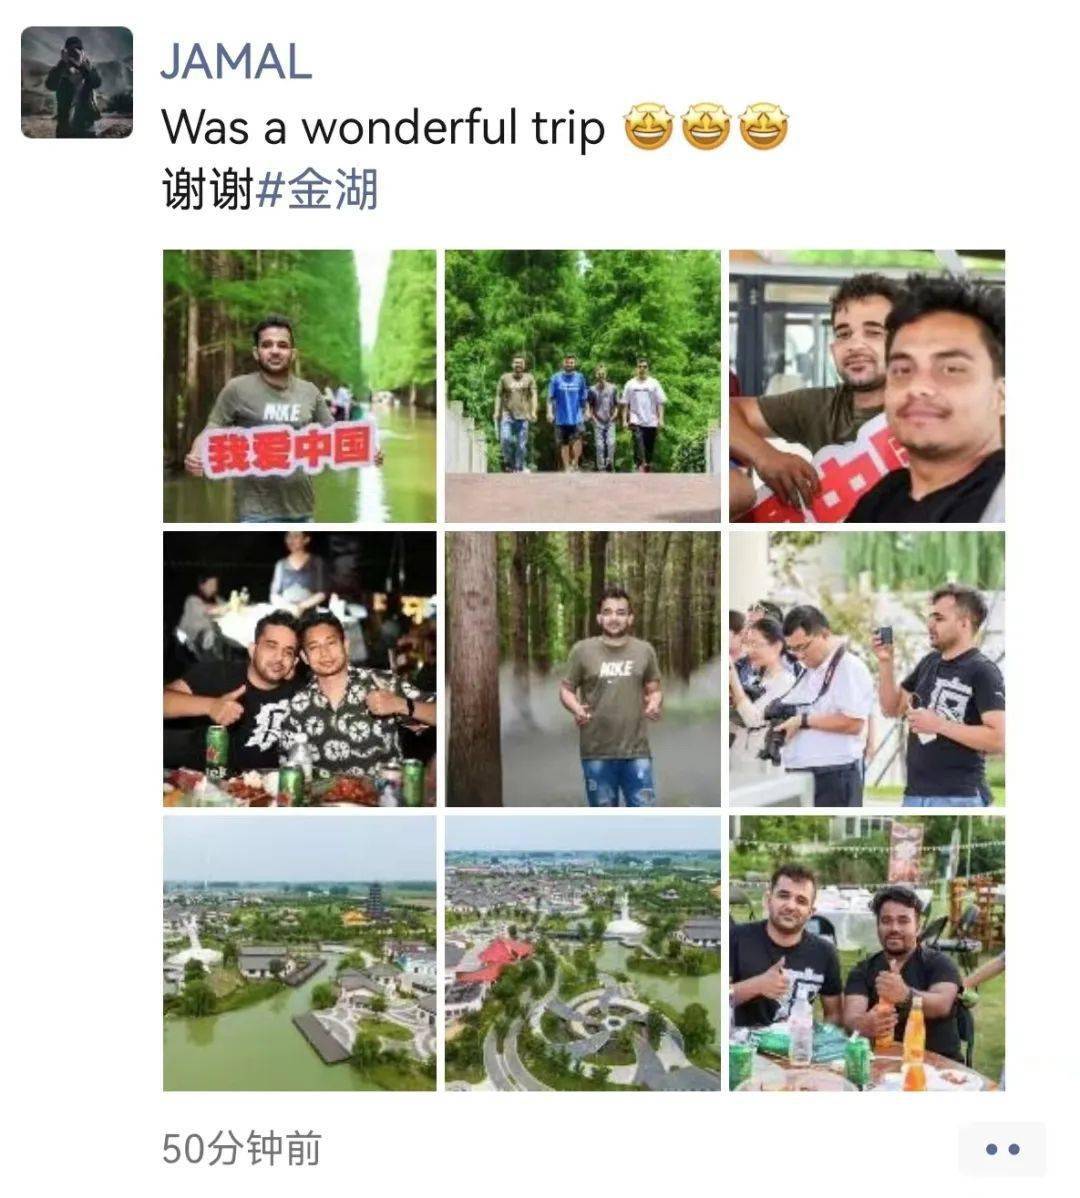Image resolution: width=1080 pixels, height=1198 pixels.
Task: Open the JAMAL username link
Action: point(236,62)
